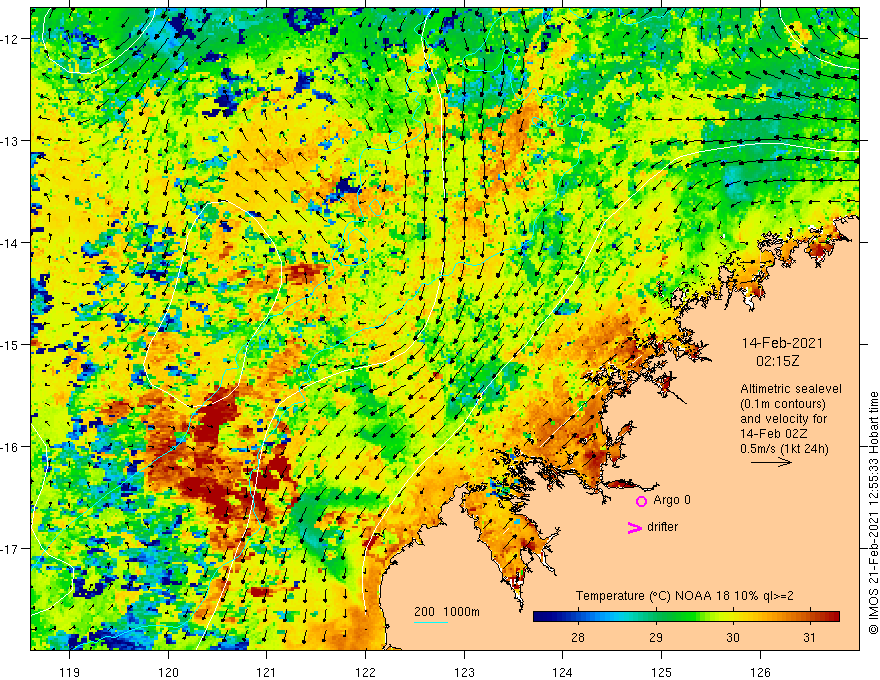Click longitude axis label '119'
Screen dimensions: 880x680
[x=70, y=672]
